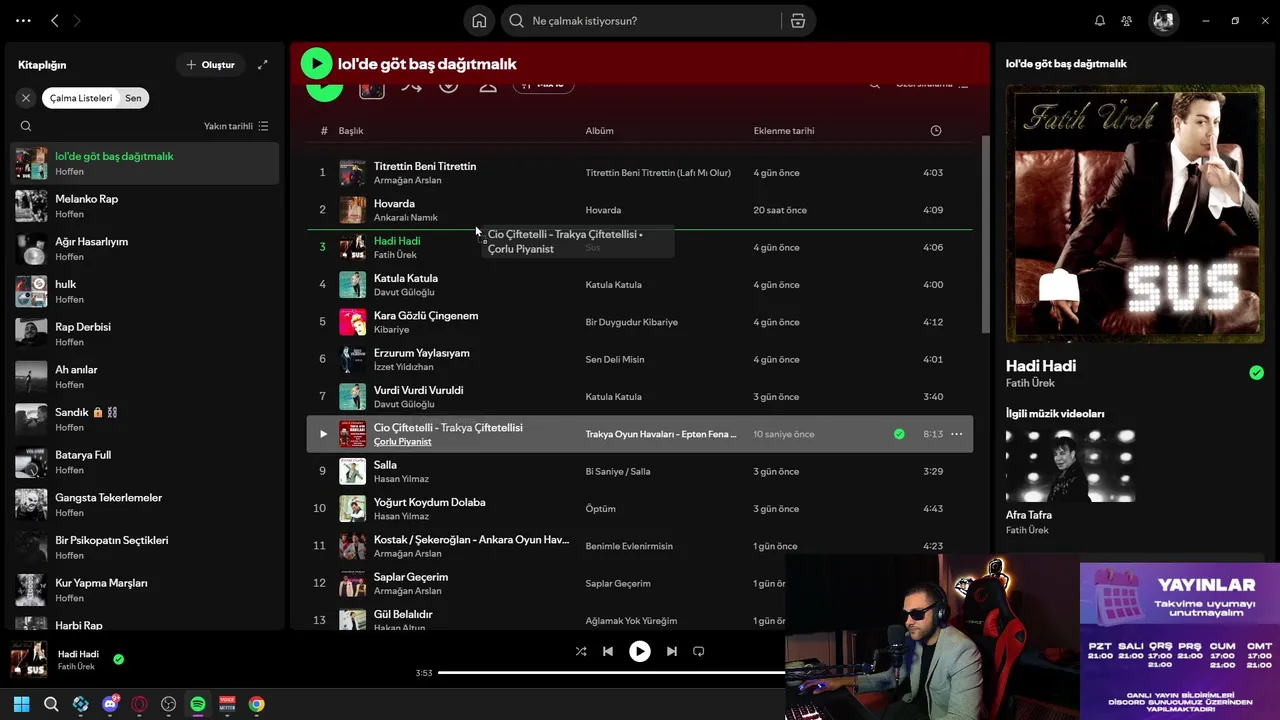
Task: Open the Windows Start menu
Action: pos(22,704)
